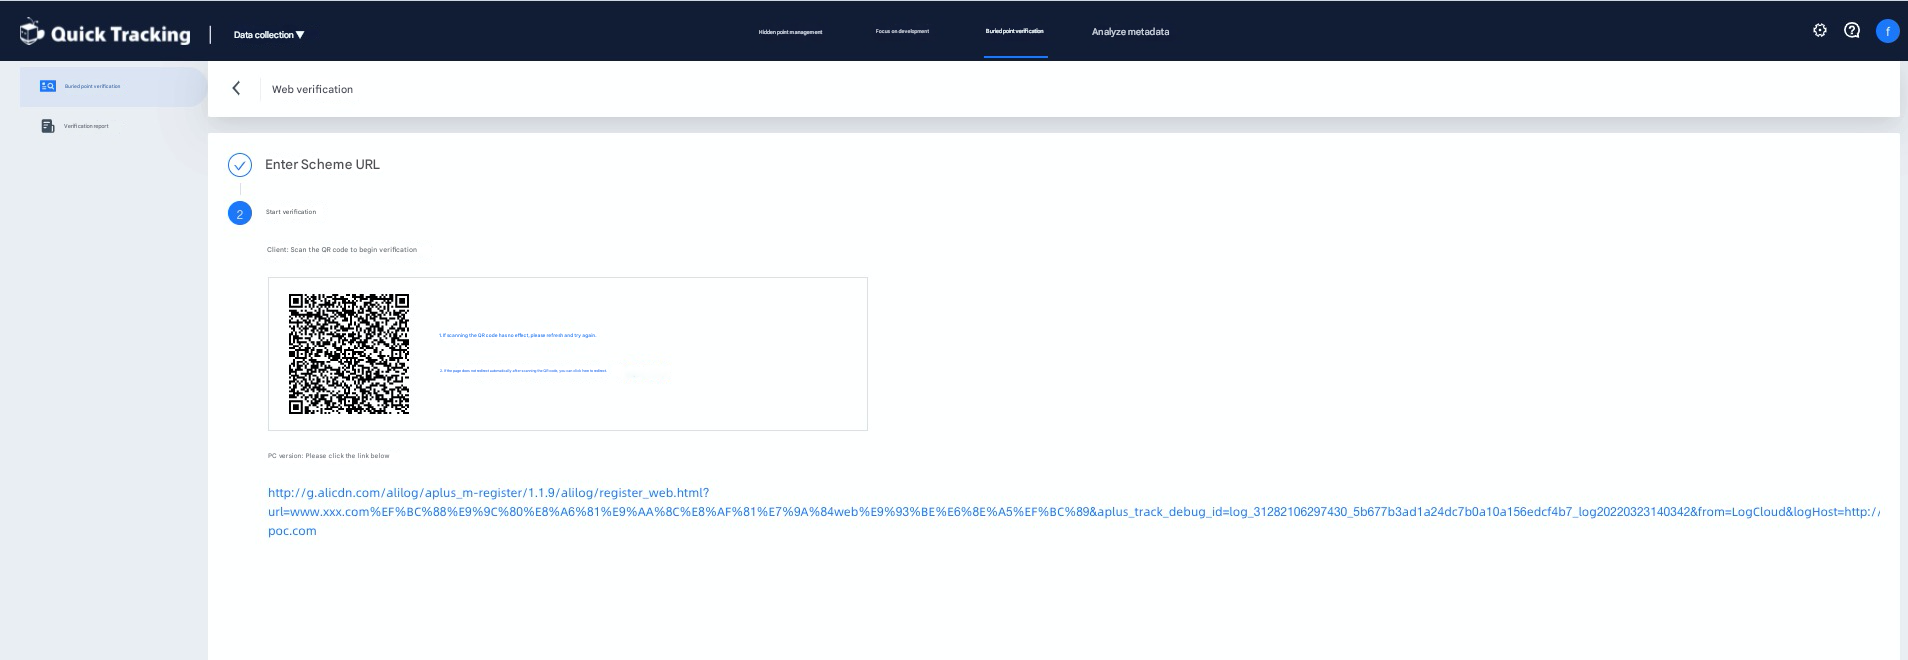Open the Analyze metadata tab
The height and width of the screenshot is (660, 1908).
pyautogui.click(x=1130, y=32)
